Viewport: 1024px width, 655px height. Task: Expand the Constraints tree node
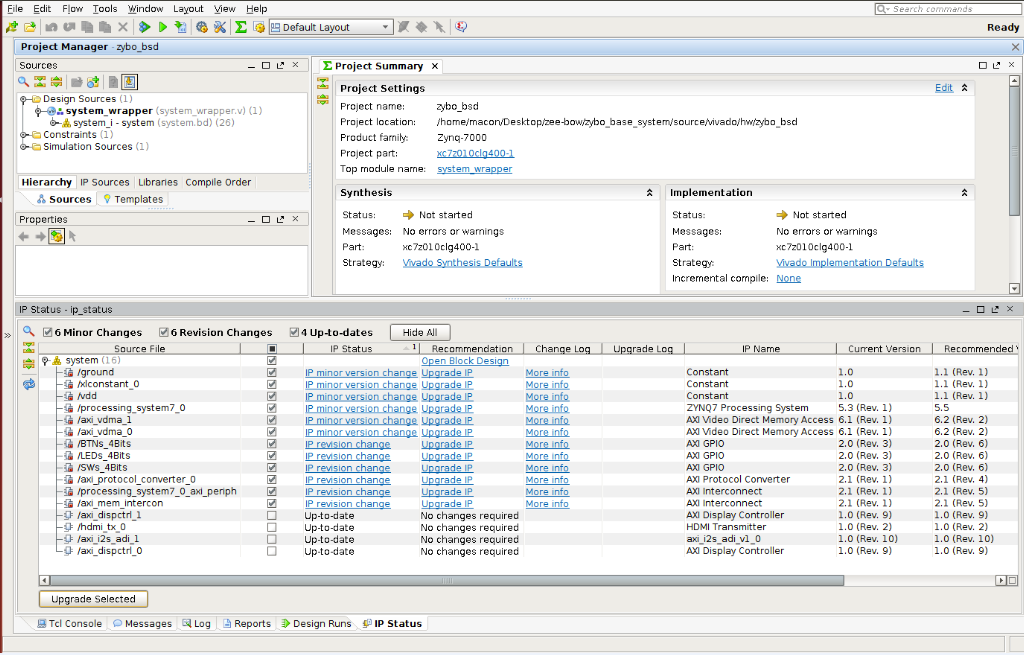[x=24, y=135]
